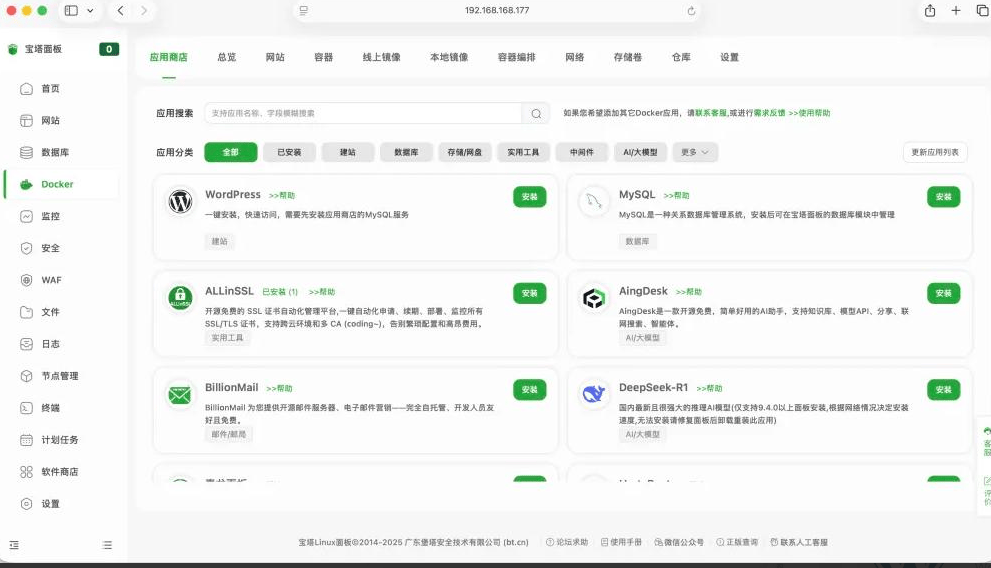Switch to the 仓库 tab

[681, 57]
